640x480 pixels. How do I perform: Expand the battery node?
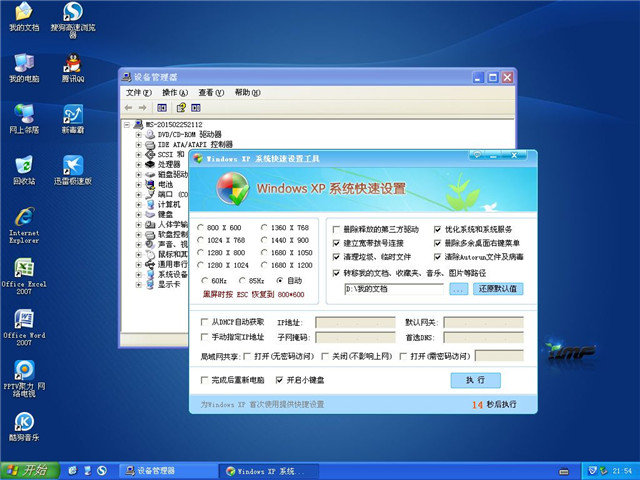tap(138, 184)
